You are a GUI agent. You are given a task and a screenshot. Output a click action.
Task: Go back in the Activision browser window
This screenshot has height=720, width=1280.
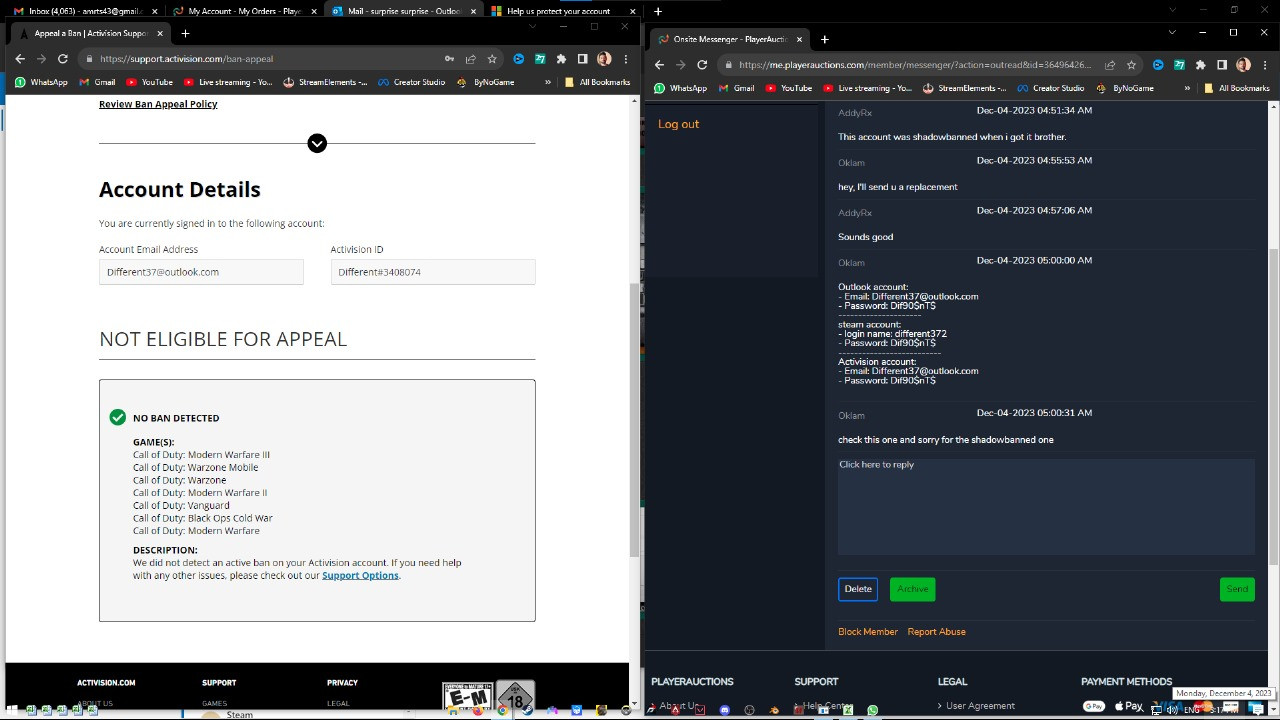[19, 59]
